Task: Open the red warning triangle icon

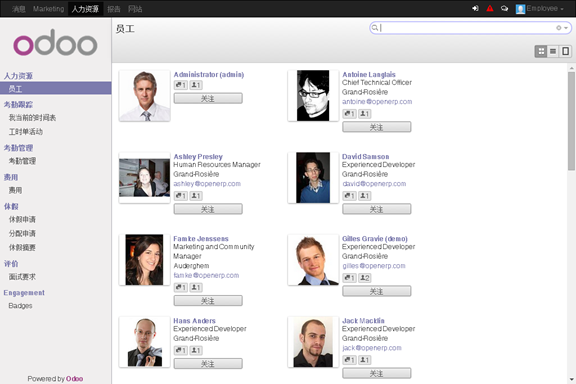Action: (x=490, y=8)
